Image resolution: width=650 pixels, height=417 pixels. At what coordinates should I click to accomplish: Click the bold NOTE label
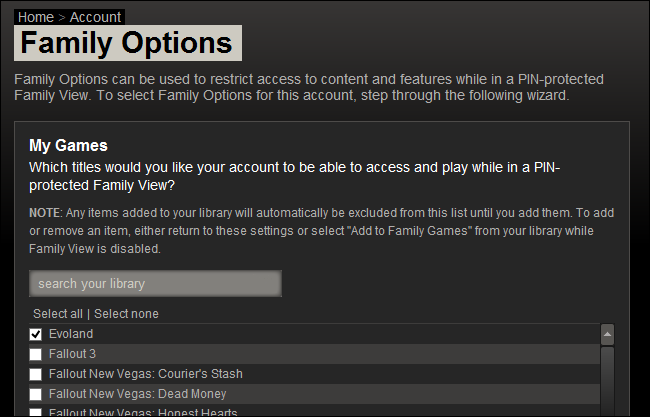pyautogui.click(x=45, y=213)
